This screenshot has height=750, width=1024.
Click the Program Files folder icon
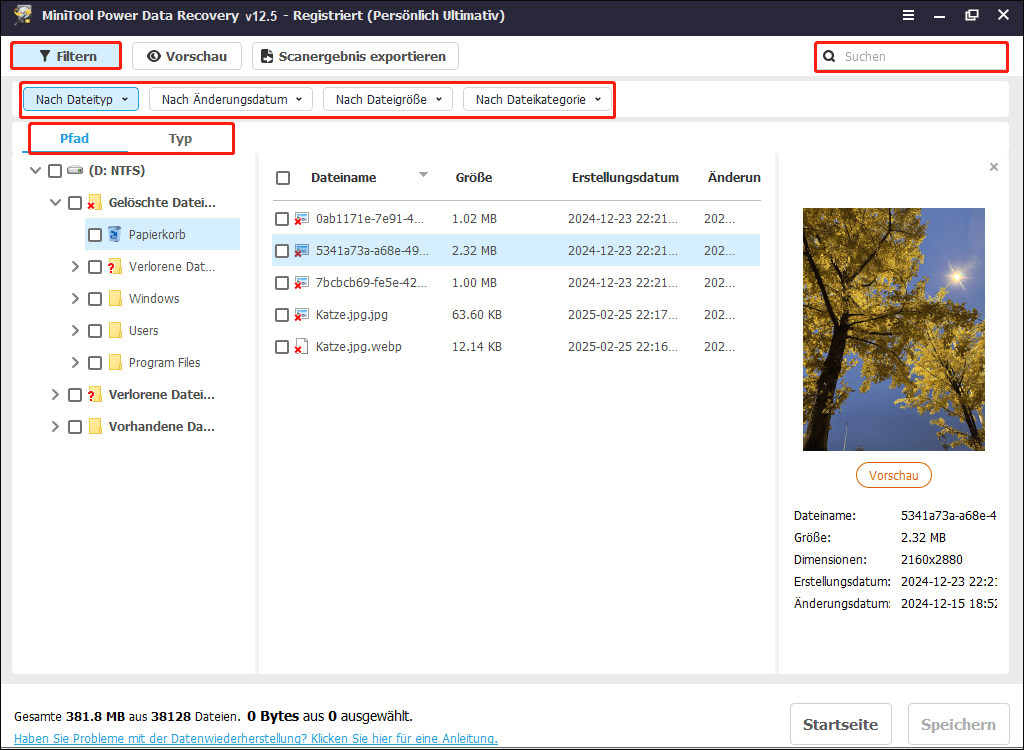click(115, 363)
